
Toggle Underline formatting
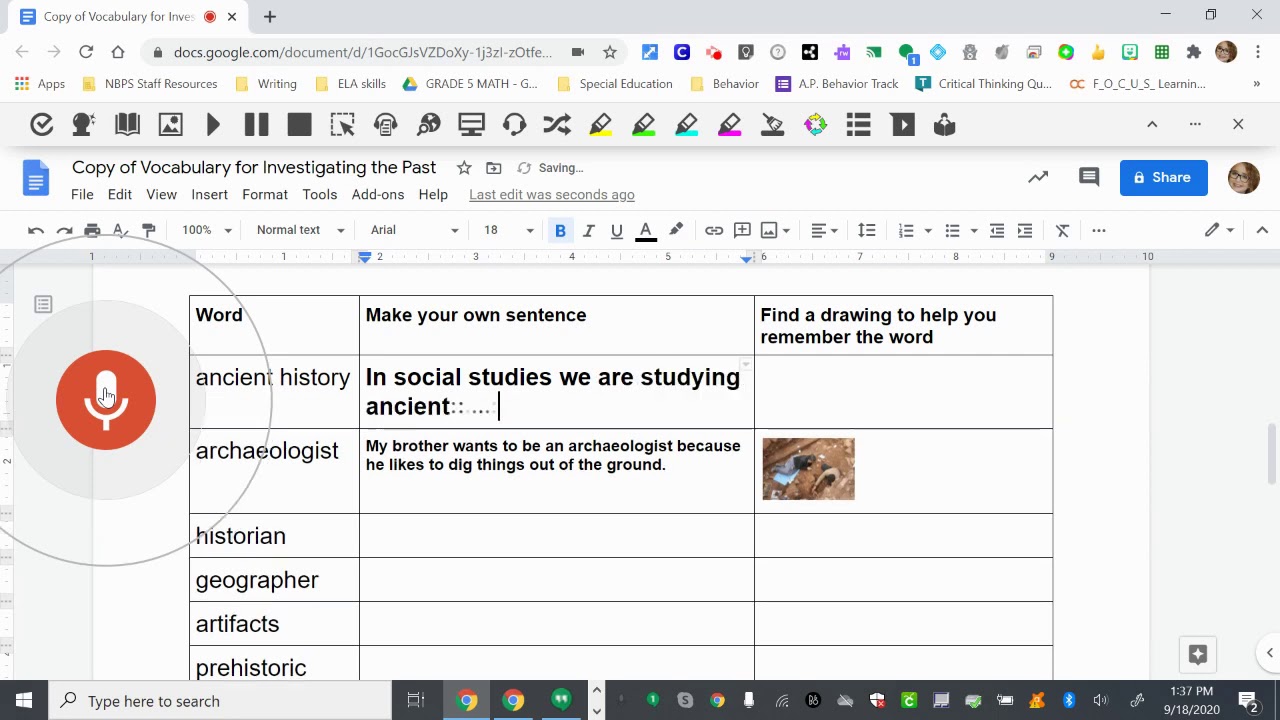[616, 230]
